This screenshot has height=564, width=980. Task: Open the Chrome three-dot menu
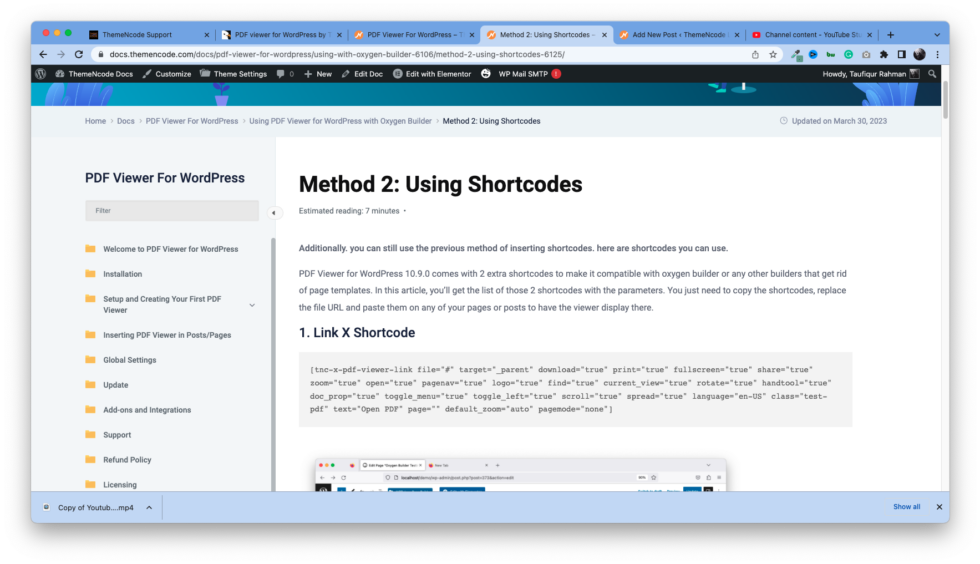938,54
